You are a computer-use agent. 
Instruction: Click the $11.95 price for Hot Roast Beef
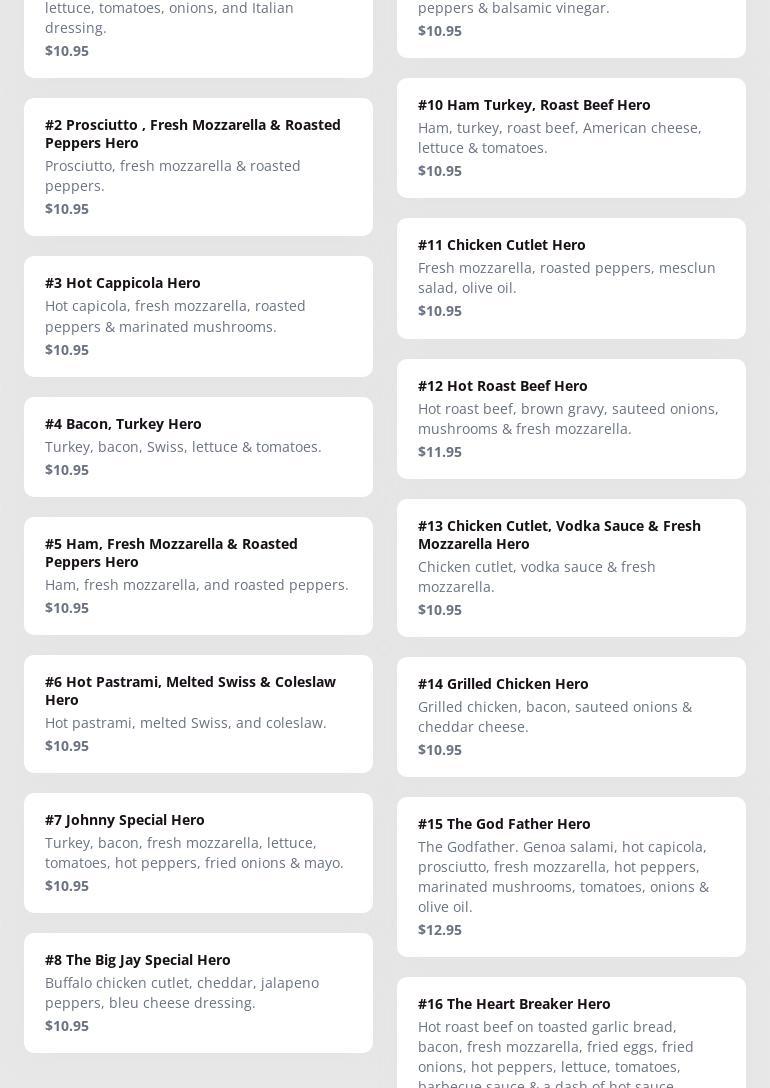coord(440,452)
